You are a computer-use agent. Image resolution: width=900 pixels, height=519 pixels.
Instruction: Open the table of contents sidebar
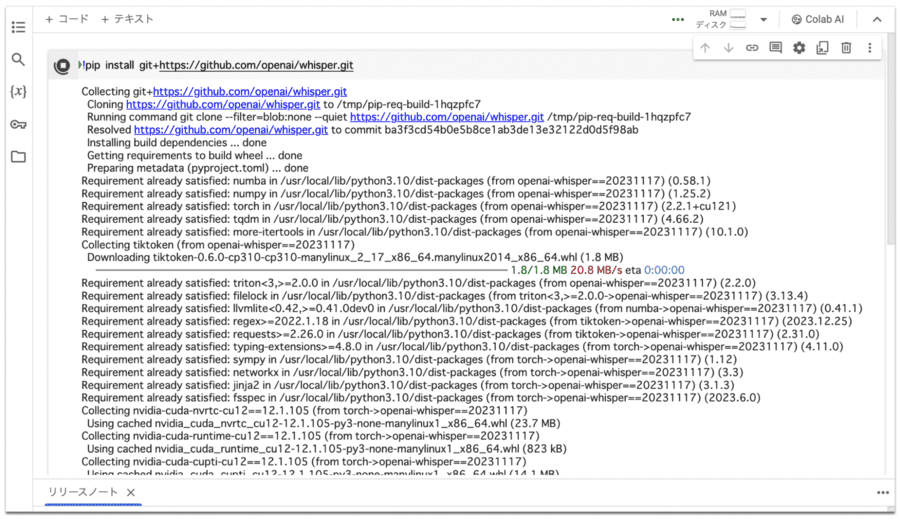tap(18, 27)
